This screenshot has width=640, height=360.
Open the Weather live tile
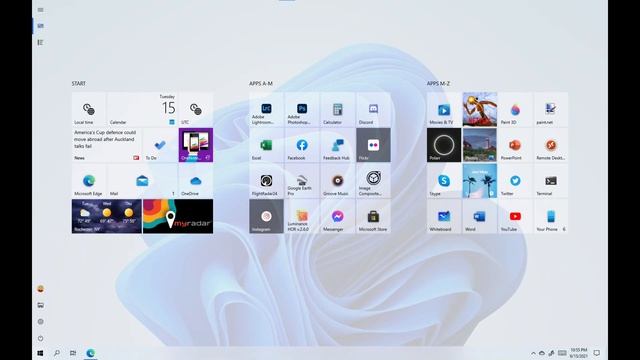(107, 216)
